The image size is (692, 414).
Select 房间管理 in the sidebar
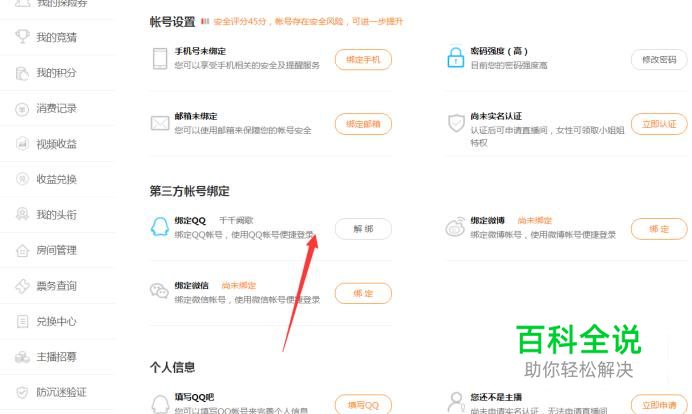click(x=56, y=250)
